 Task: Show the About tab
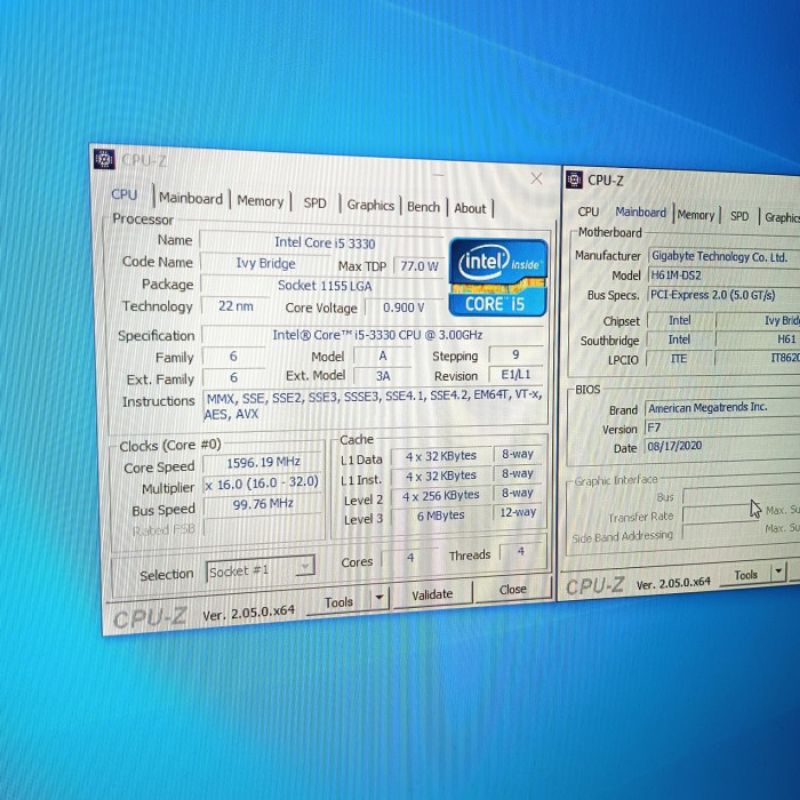tap(470, 208)
